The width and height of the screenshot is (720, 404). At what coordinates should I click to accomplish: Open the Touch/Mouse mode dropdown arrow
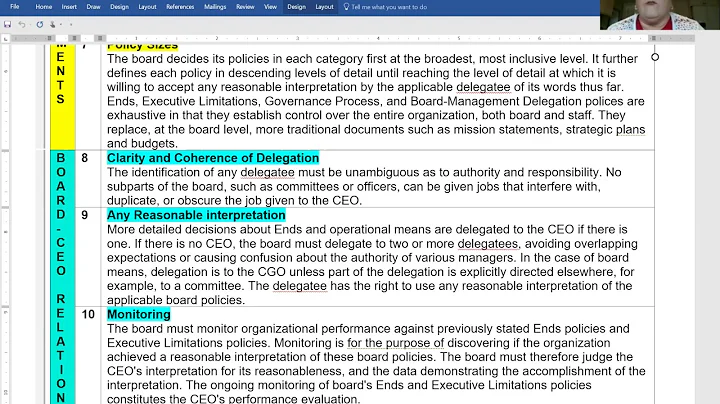pos(61,24)
